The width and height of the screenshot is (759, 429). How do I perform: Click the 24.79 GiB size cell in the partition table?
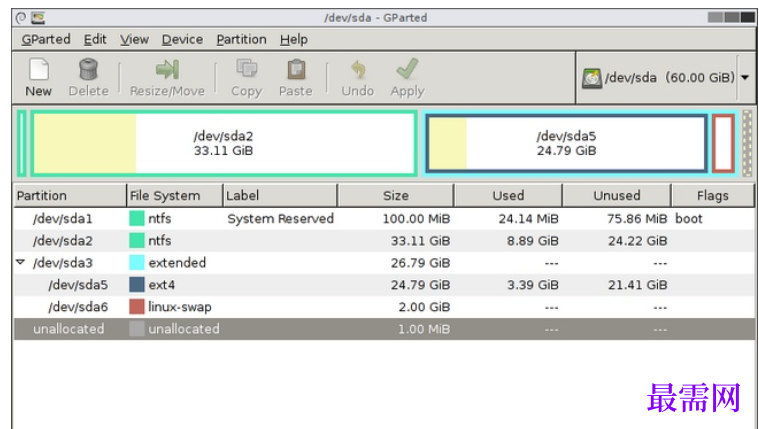421,285
